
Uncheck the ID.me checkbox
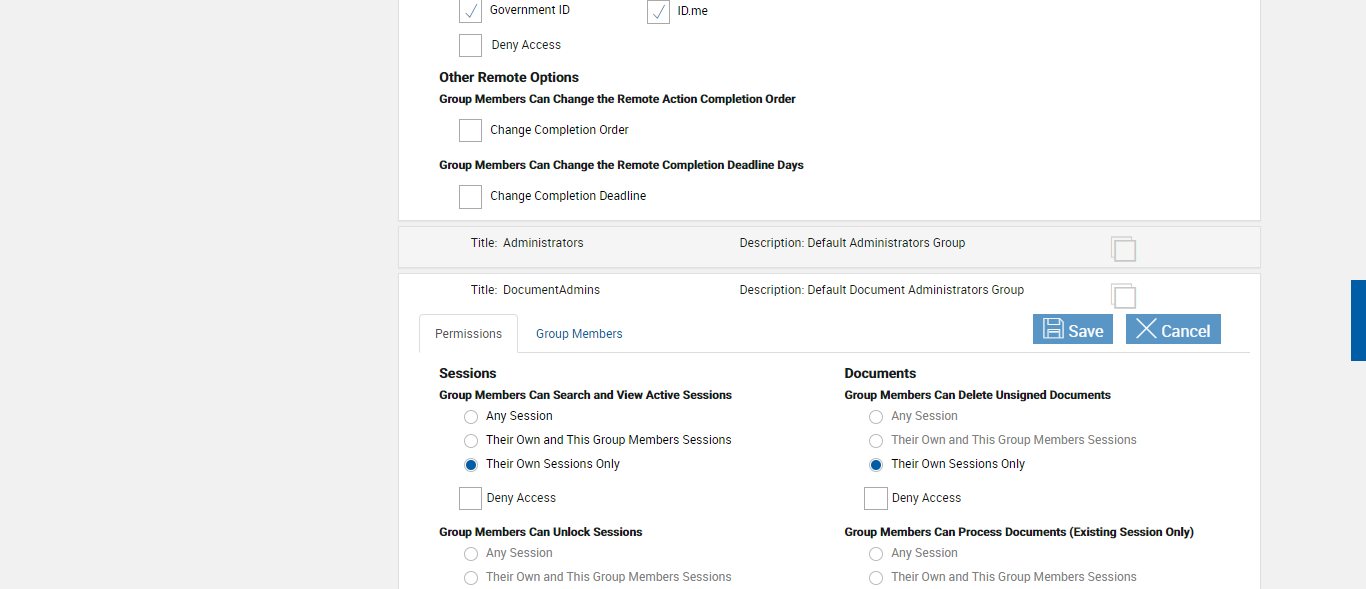click(x=658, y=12)
